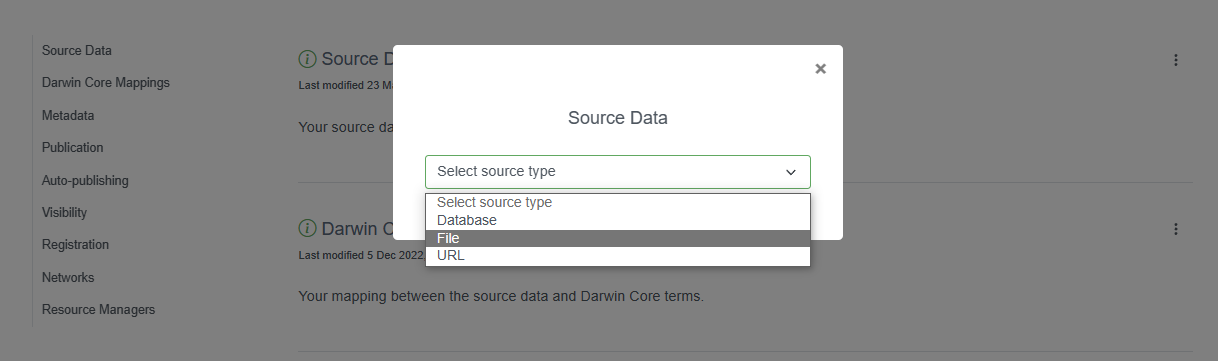
Task: Click the 'Last modified 5 Dec 2022' text
Action: point(361,255)
